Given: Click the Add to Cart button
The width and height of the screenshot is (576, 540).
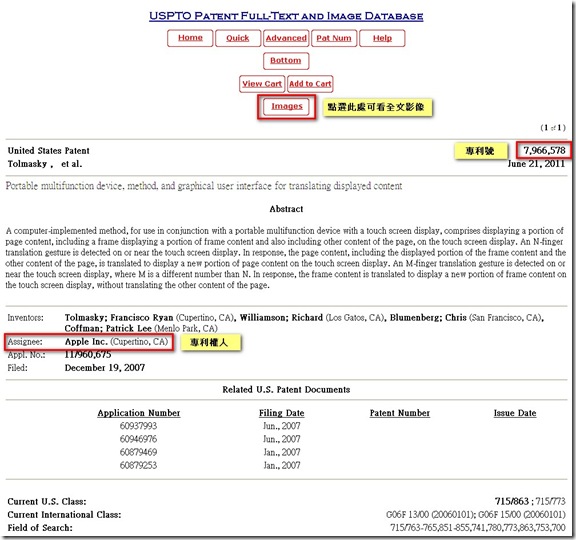Looking at the screenshot, I should (310, 84).
